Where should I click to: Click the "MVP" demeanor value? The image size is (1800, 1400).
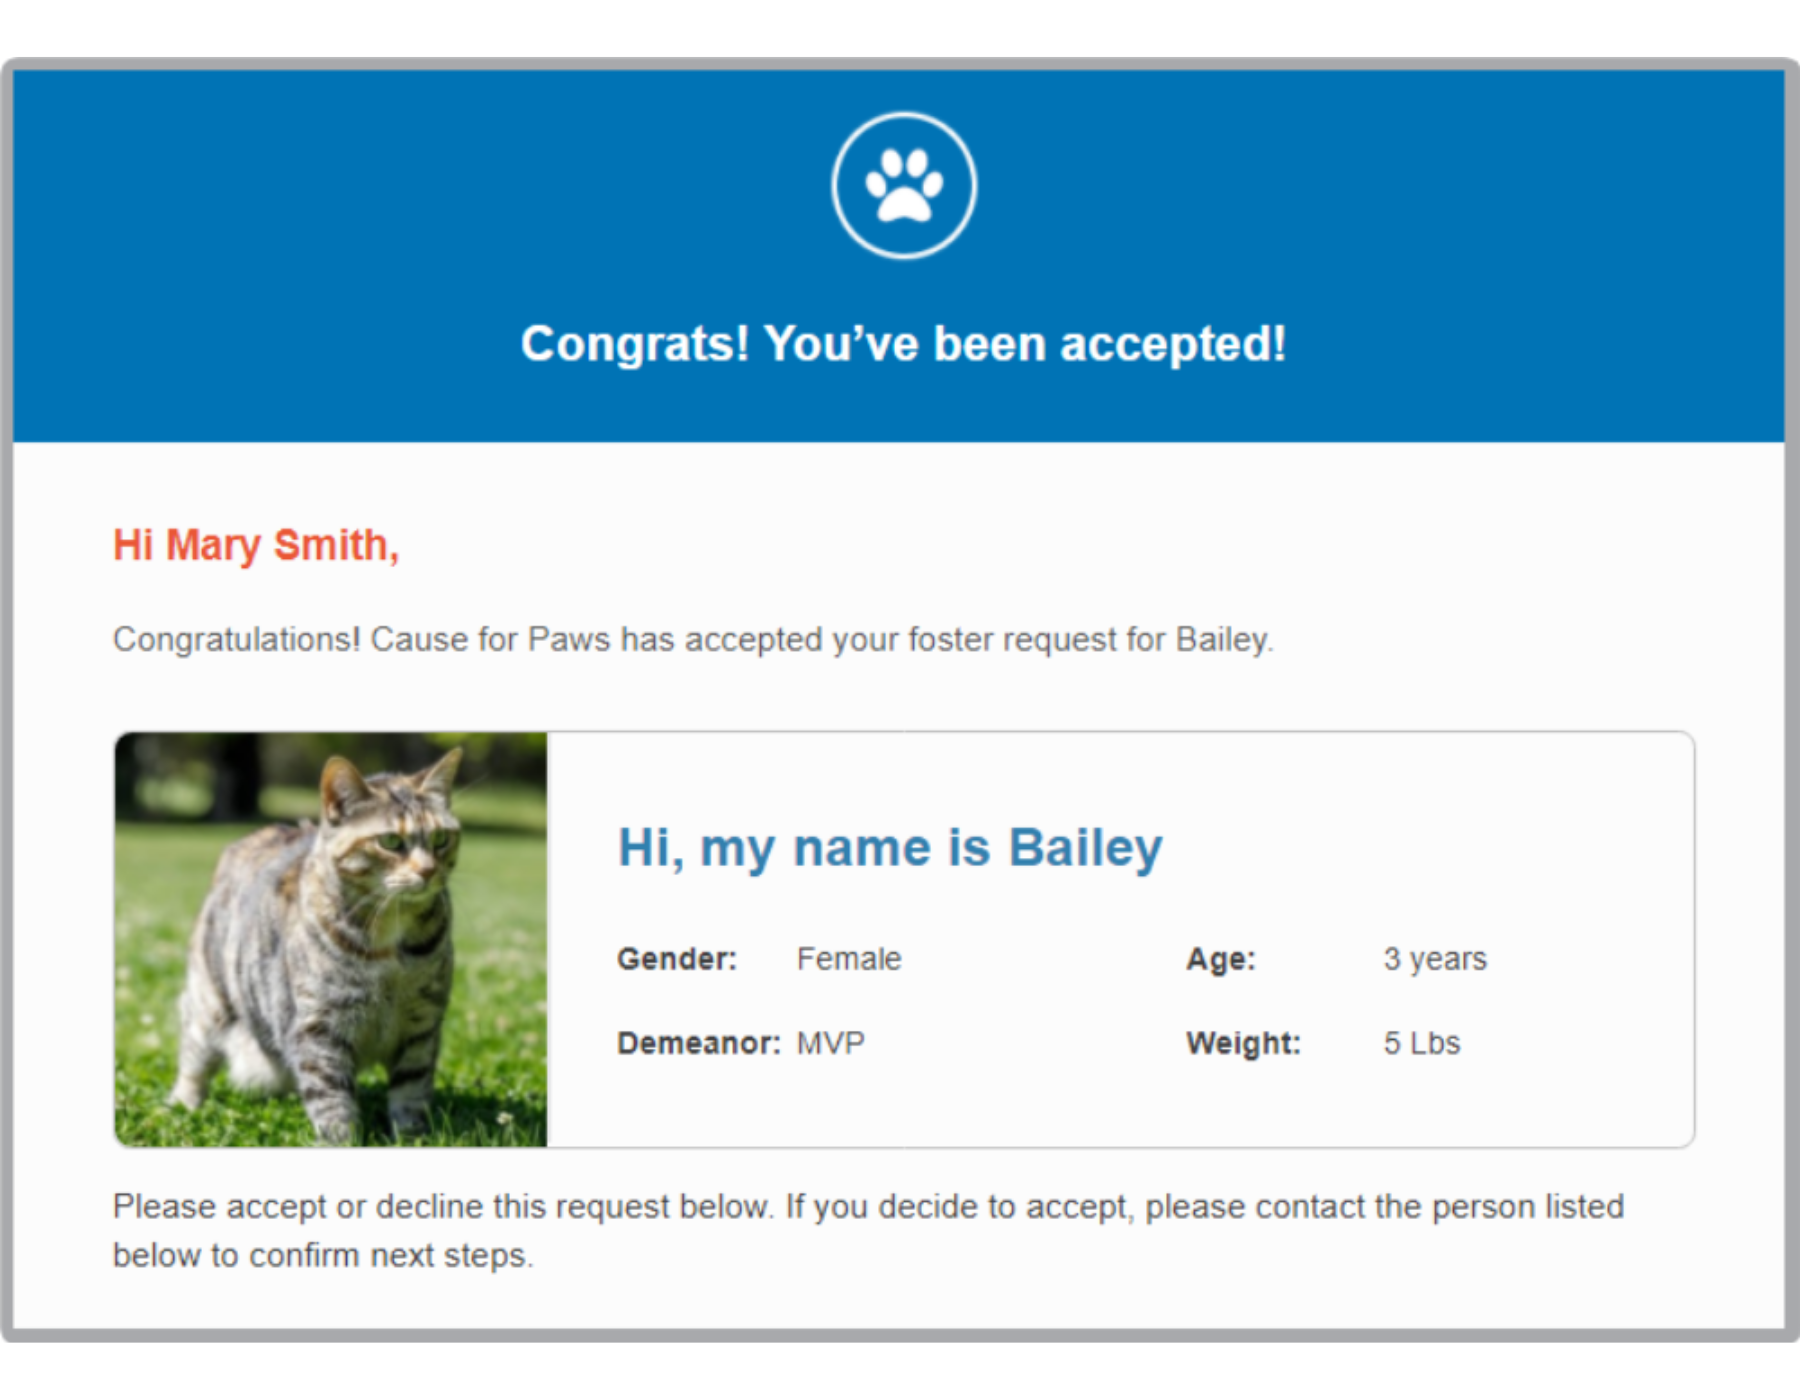(x=830, y=1043)
